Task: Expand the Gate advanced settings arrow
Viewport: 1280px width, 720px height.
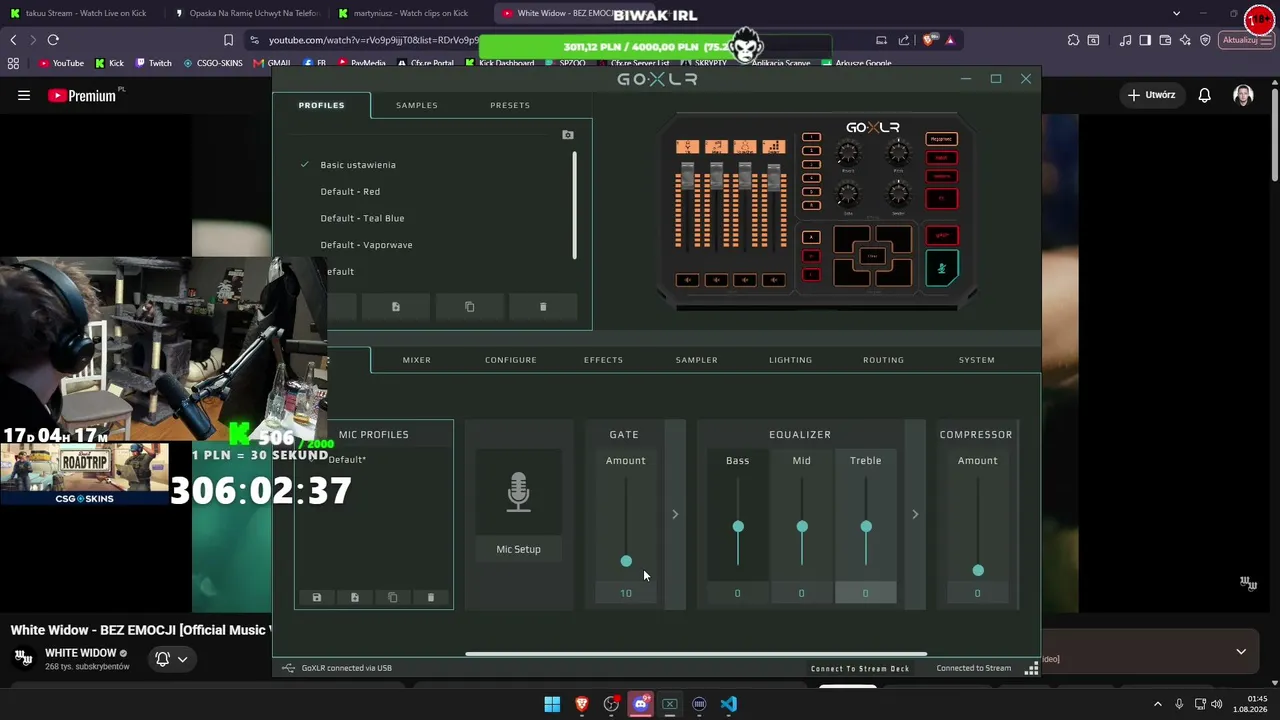Action: pos(675,514)
